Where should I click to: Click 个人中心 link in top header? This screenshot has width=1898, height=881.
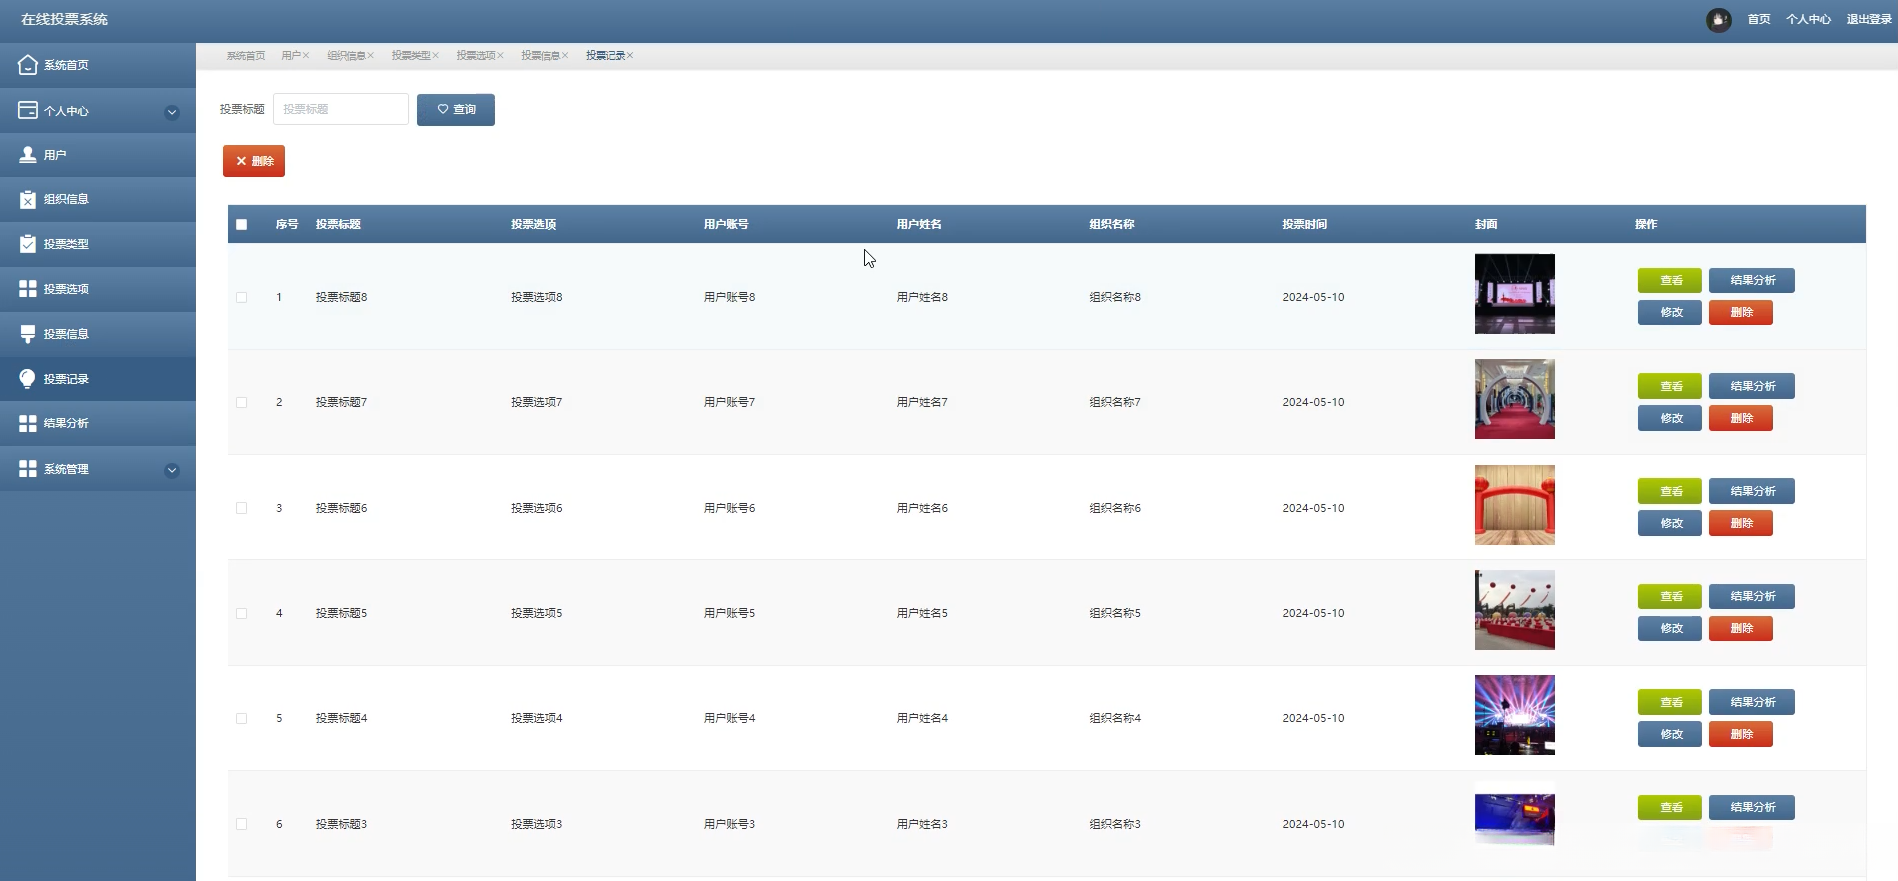point(1809,20)
